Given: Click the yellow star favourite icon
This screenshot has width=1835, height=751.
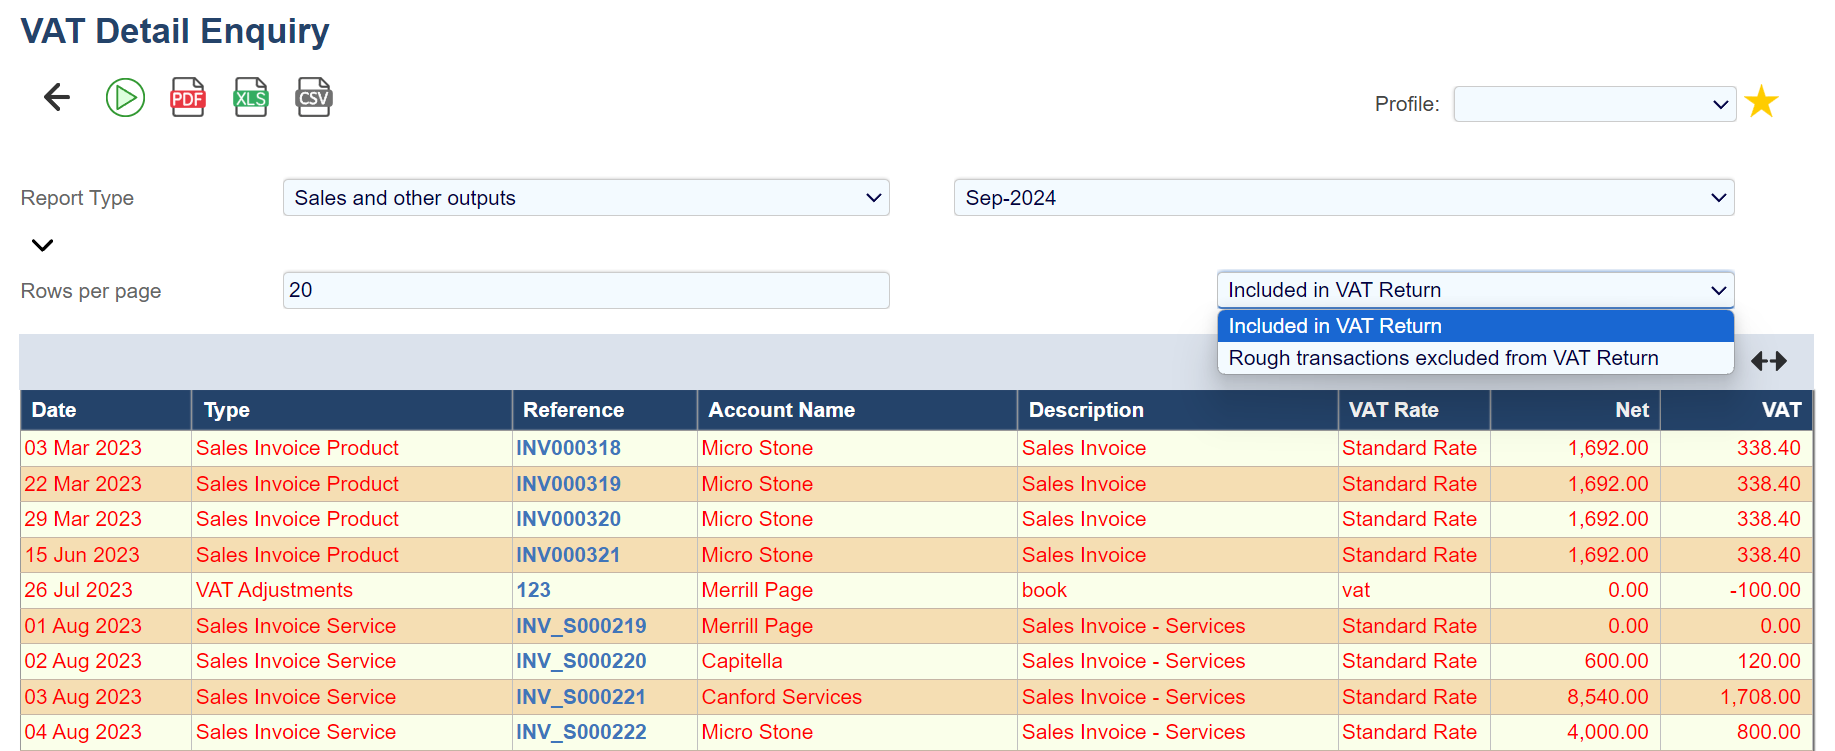Looking at the screenshot, I should pos(1761,102).
